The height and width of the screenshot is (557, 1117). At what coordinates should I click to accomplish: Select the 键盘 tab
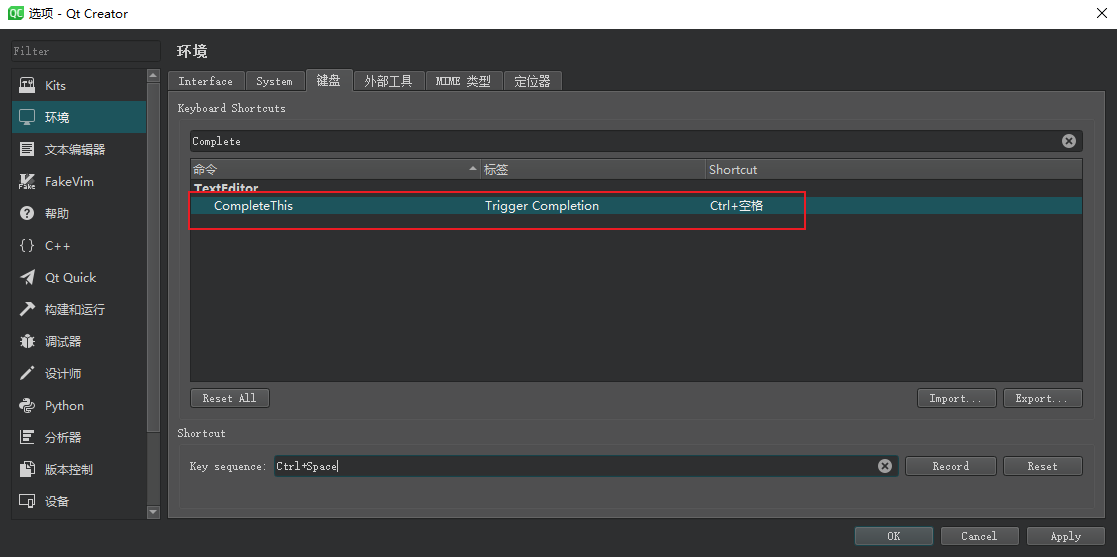328,80
